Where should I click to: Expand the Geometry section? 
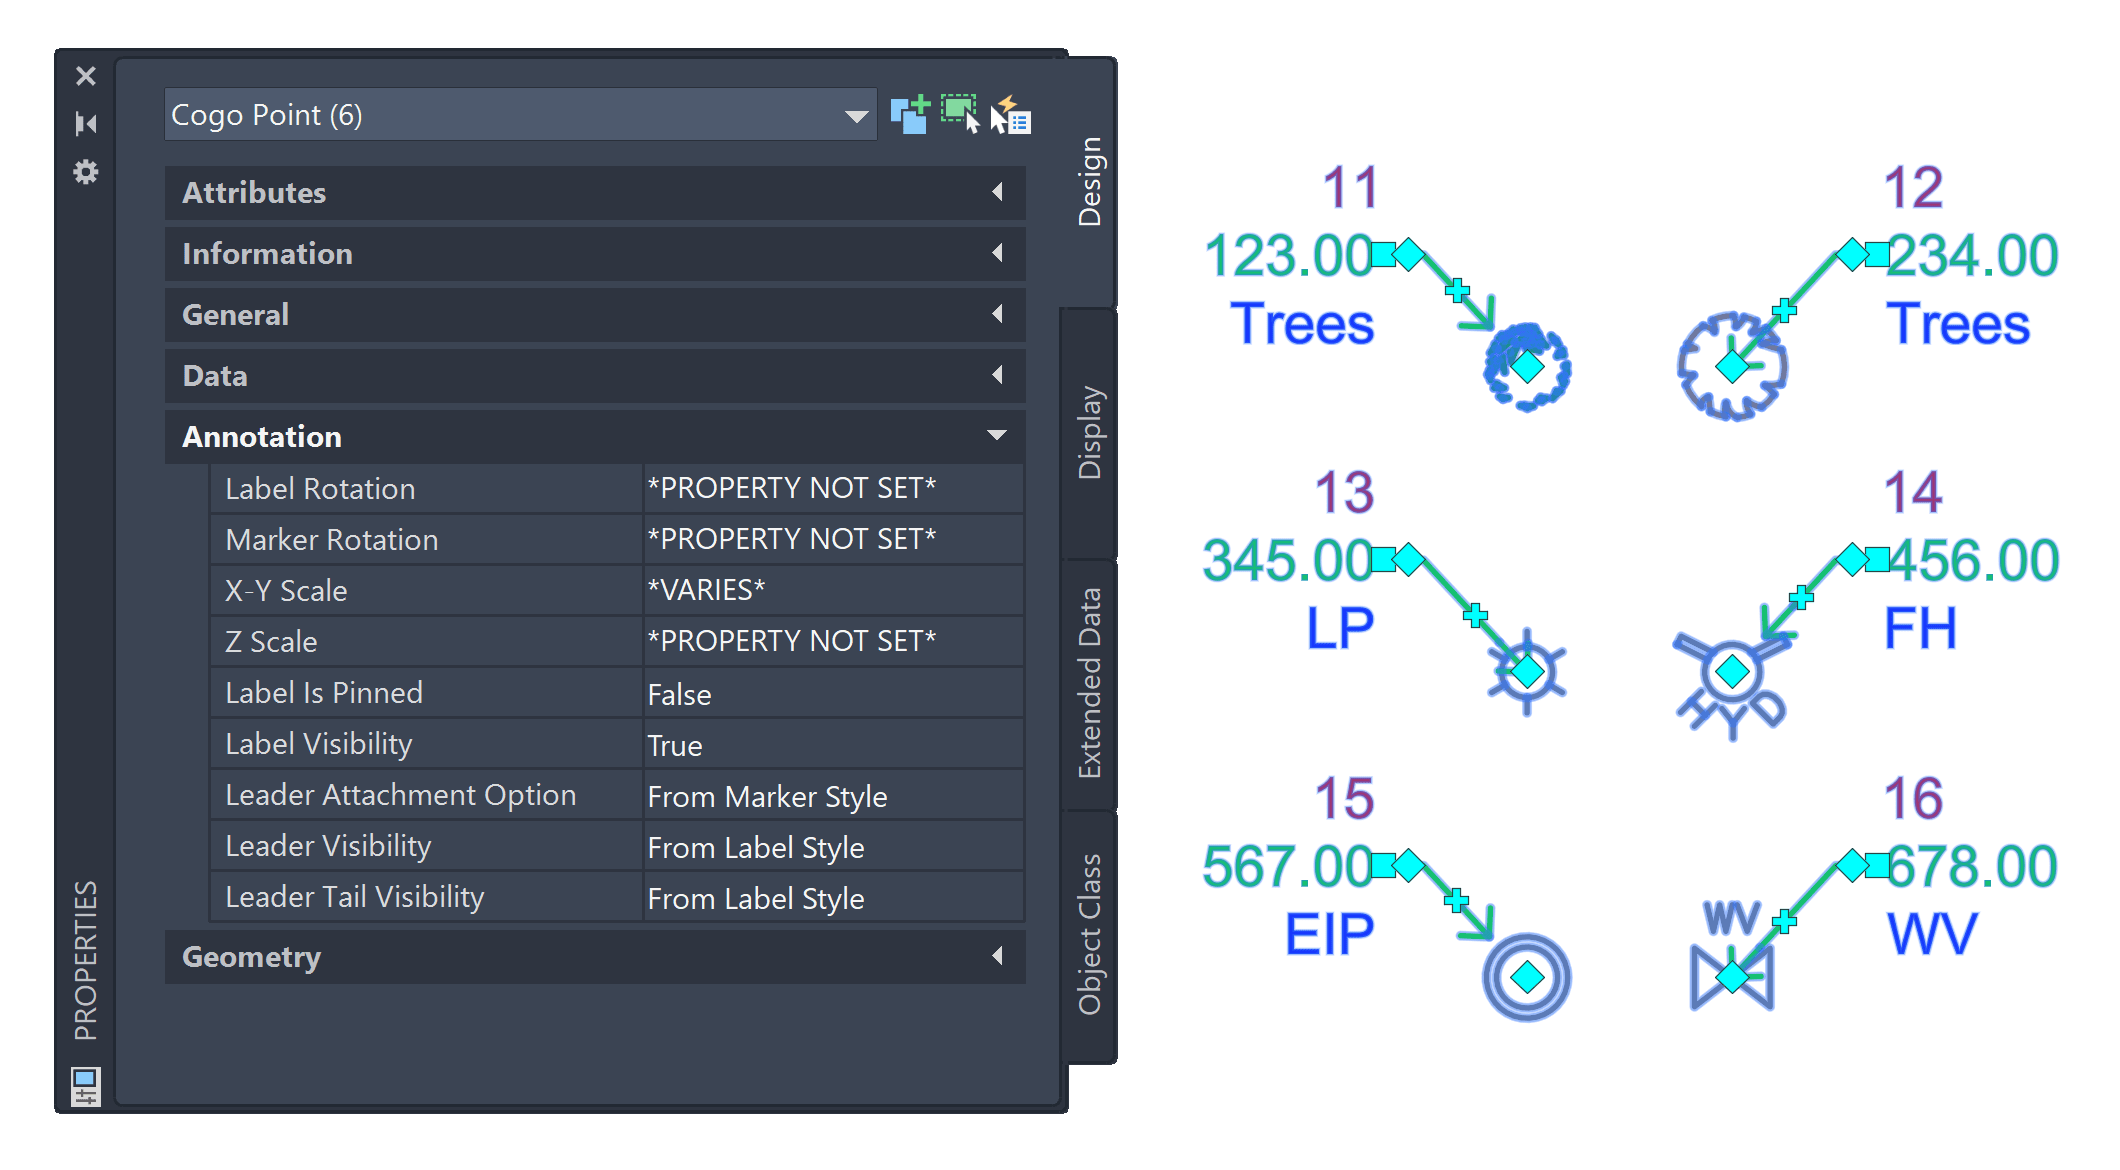tap(595, 957)
